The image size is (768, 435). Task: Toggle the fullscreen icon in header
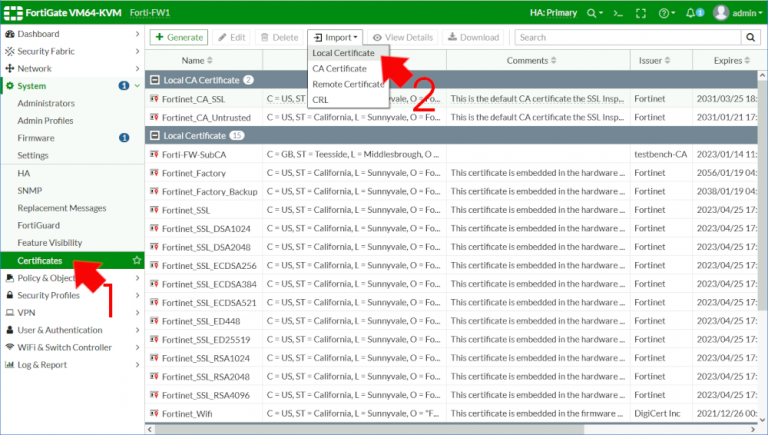tap(641, 13)
